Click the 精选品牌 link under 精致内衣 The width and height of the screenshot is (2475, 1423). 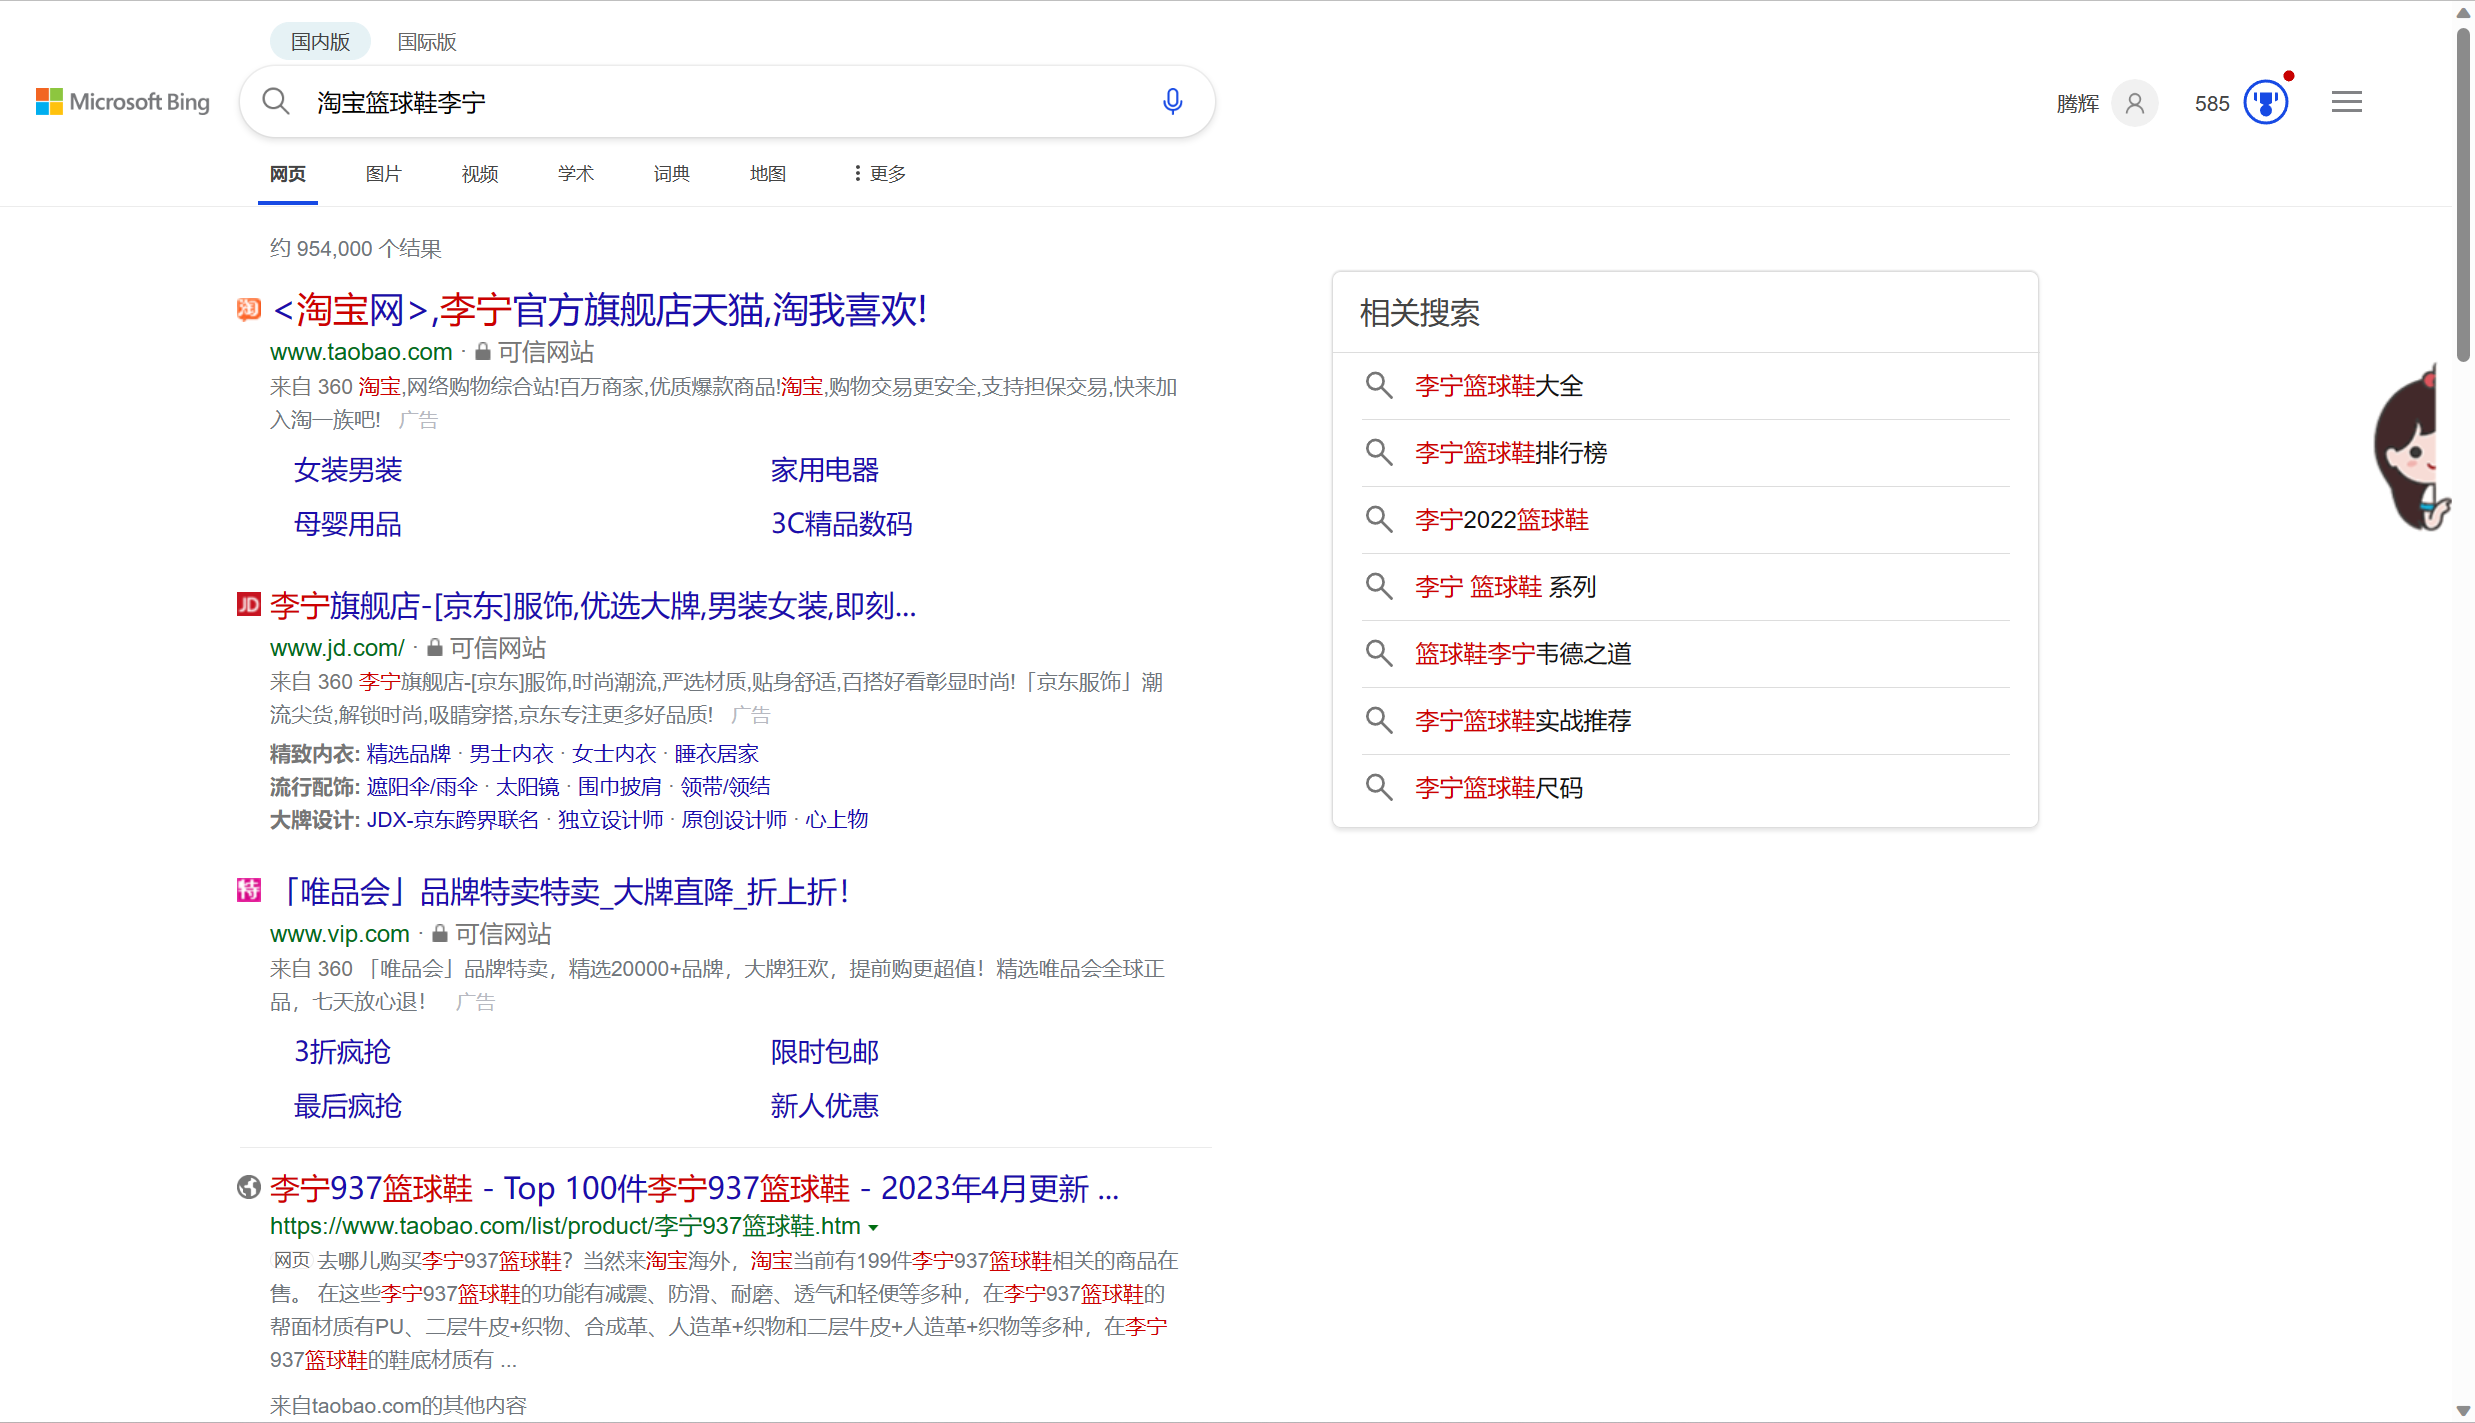[x=409, y=754]
